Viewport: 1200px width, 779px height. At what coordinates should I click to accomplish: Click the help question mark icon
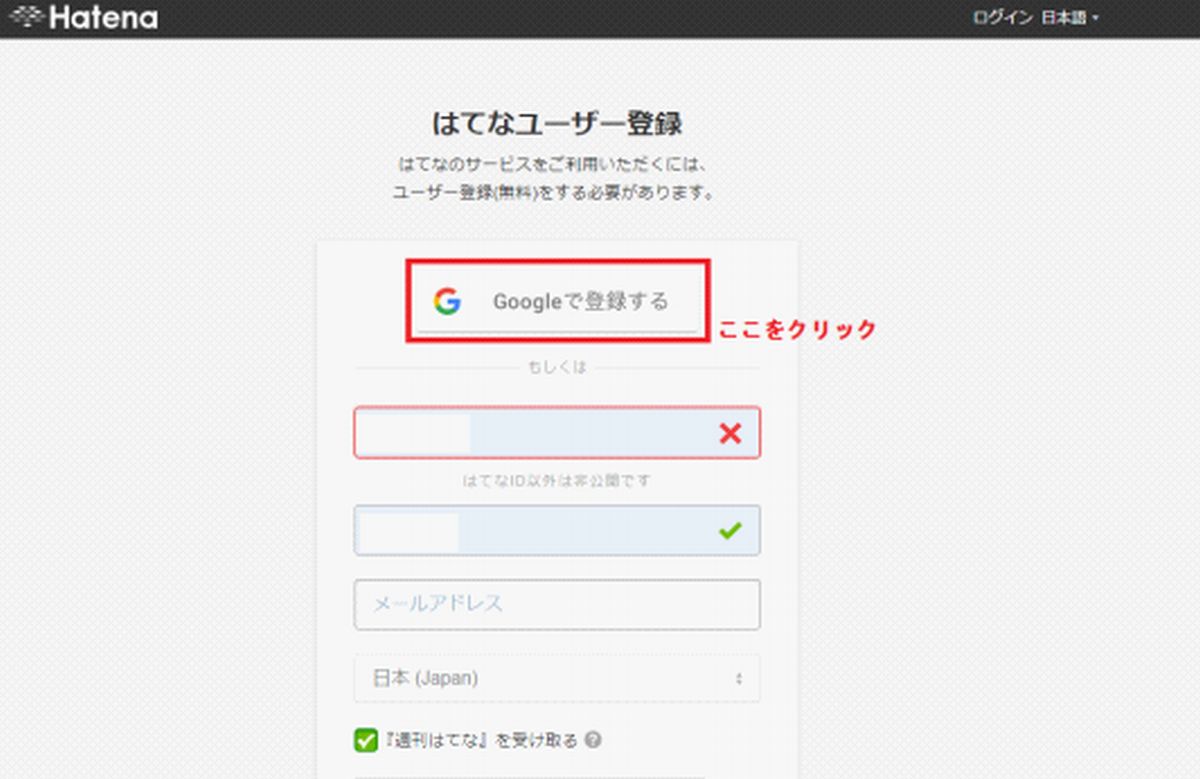pos(593,741)
